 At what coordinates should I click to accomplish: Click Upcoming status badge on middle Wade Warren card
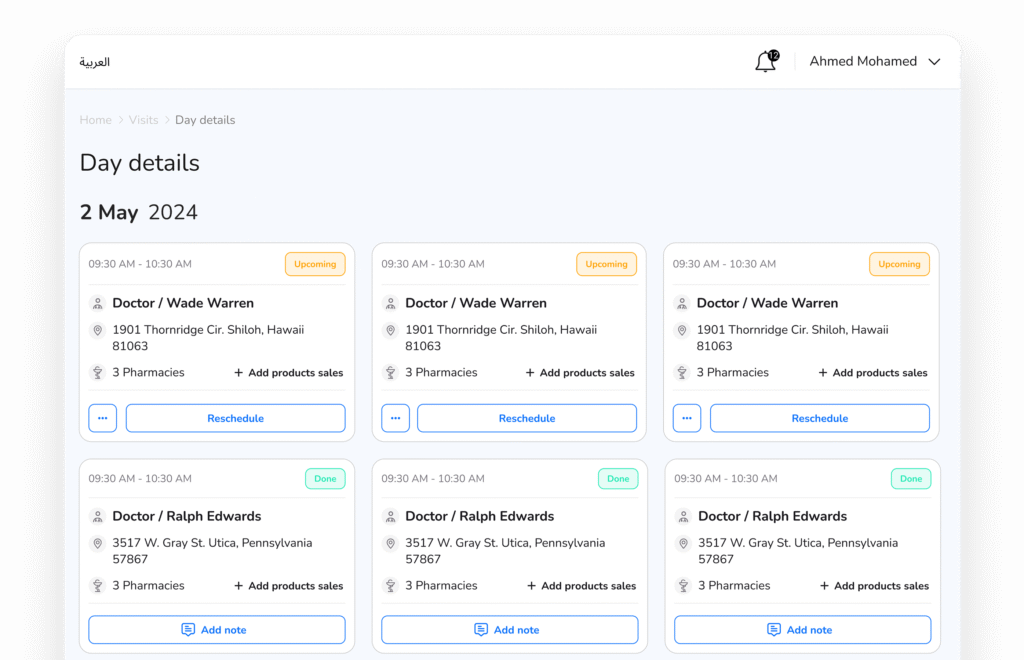pos(606,264)
